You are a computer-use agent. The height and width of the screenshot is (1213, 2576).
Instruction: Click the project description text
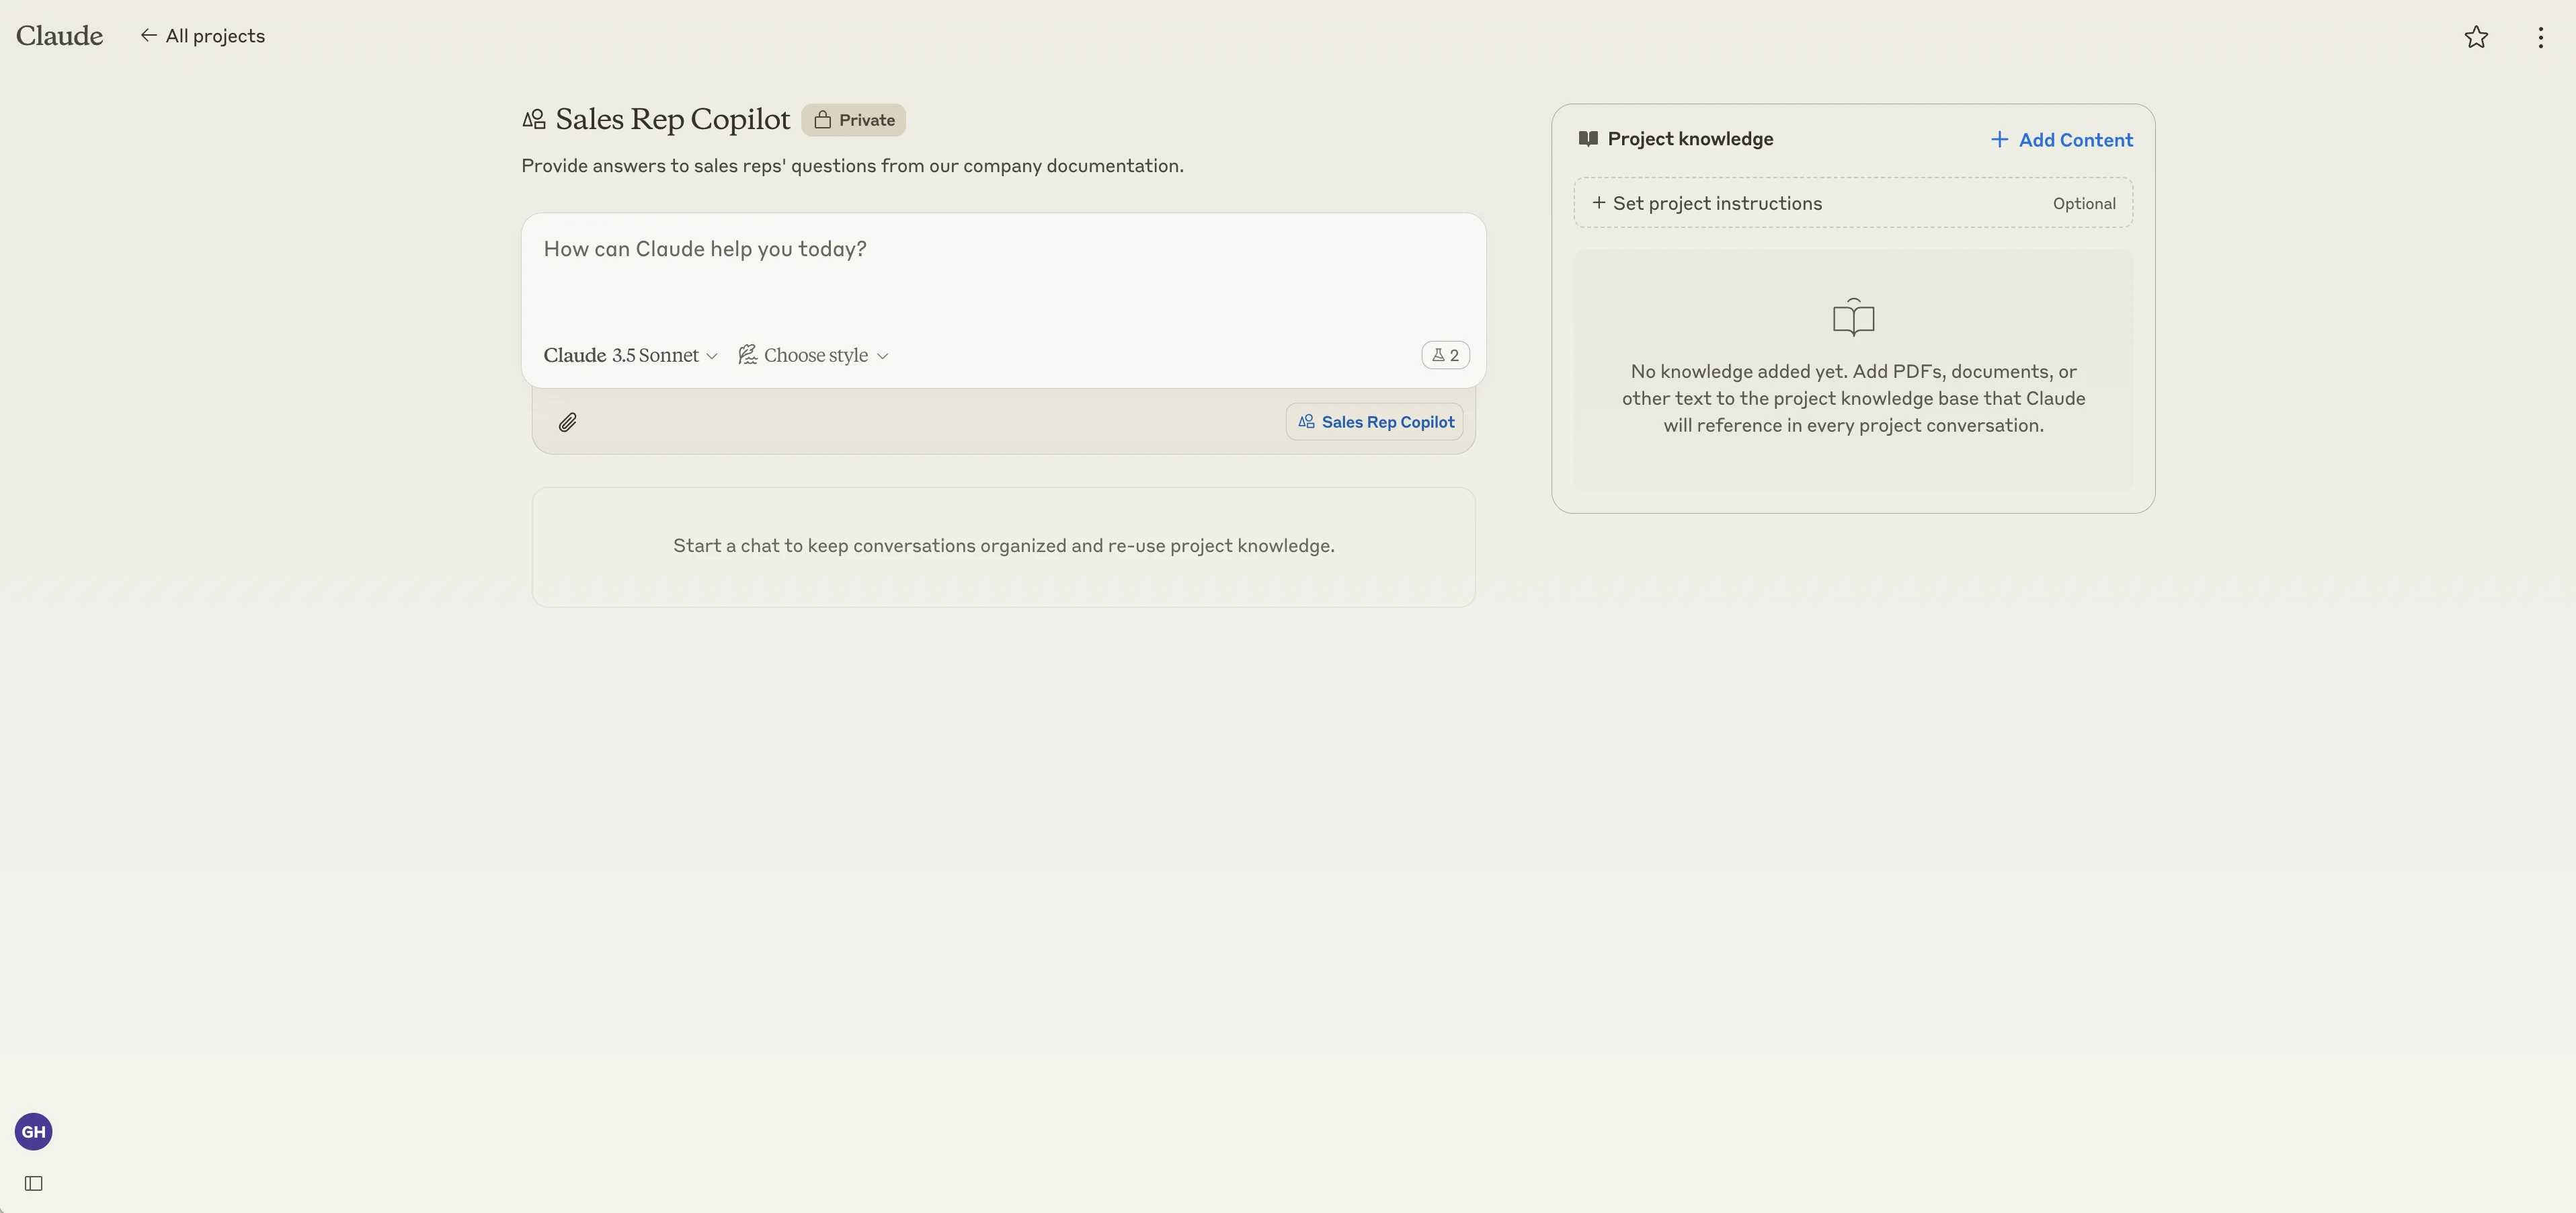coord(852,166)
